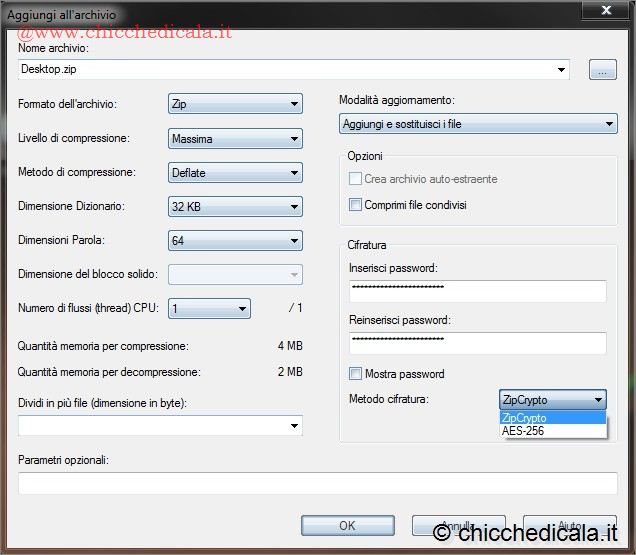Expand the Livello di compressione dropdown
The image size is (636, 555).
pyautogui.click(x=235, y=139)
